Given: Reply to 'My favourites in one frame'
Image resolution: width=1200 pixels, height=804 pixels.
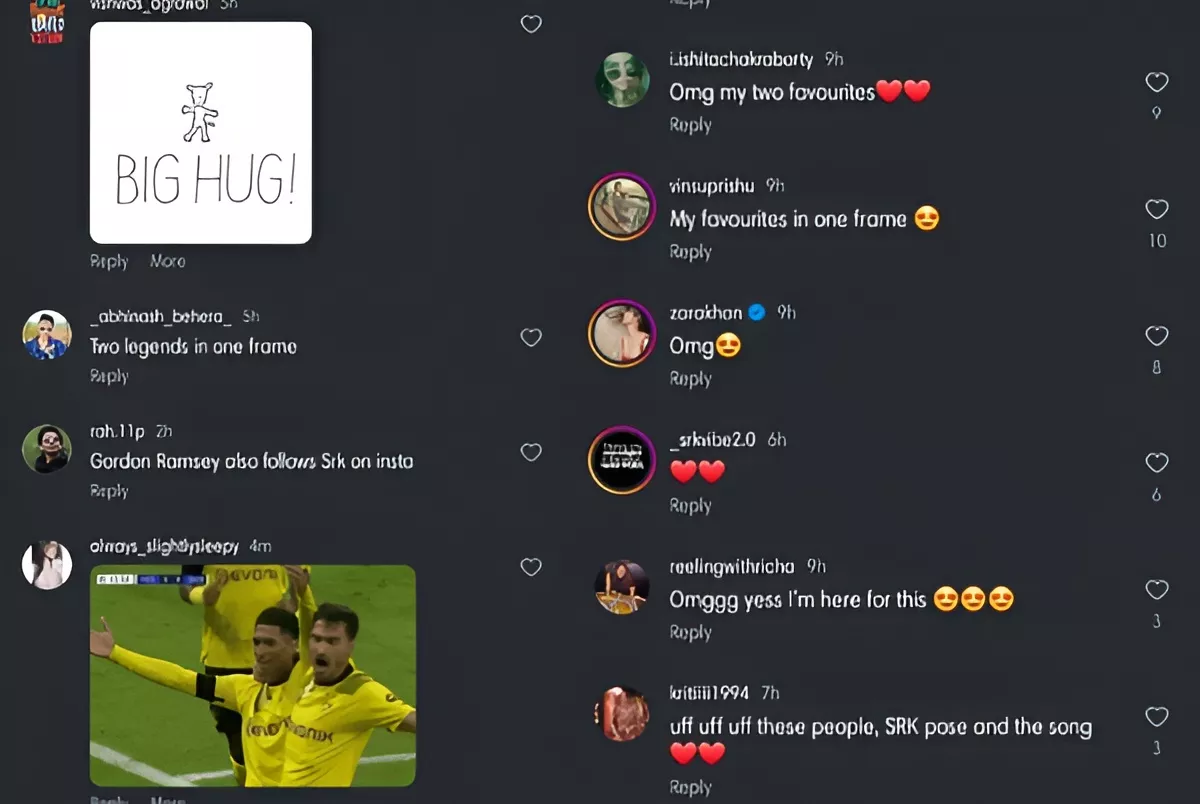Looking at the screenshot, I should click(690, 252).
